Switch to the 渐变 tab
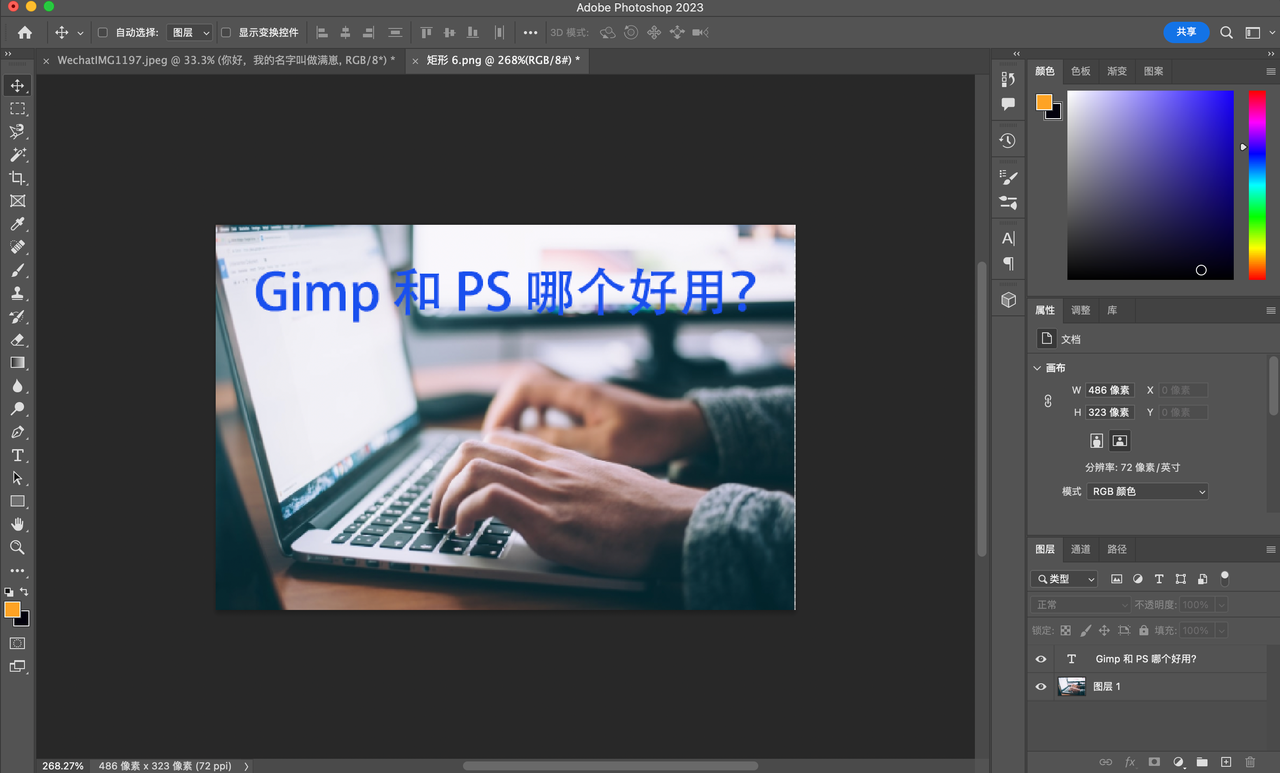Viewport: 1280px width, 773px height. pos(1117,71)
